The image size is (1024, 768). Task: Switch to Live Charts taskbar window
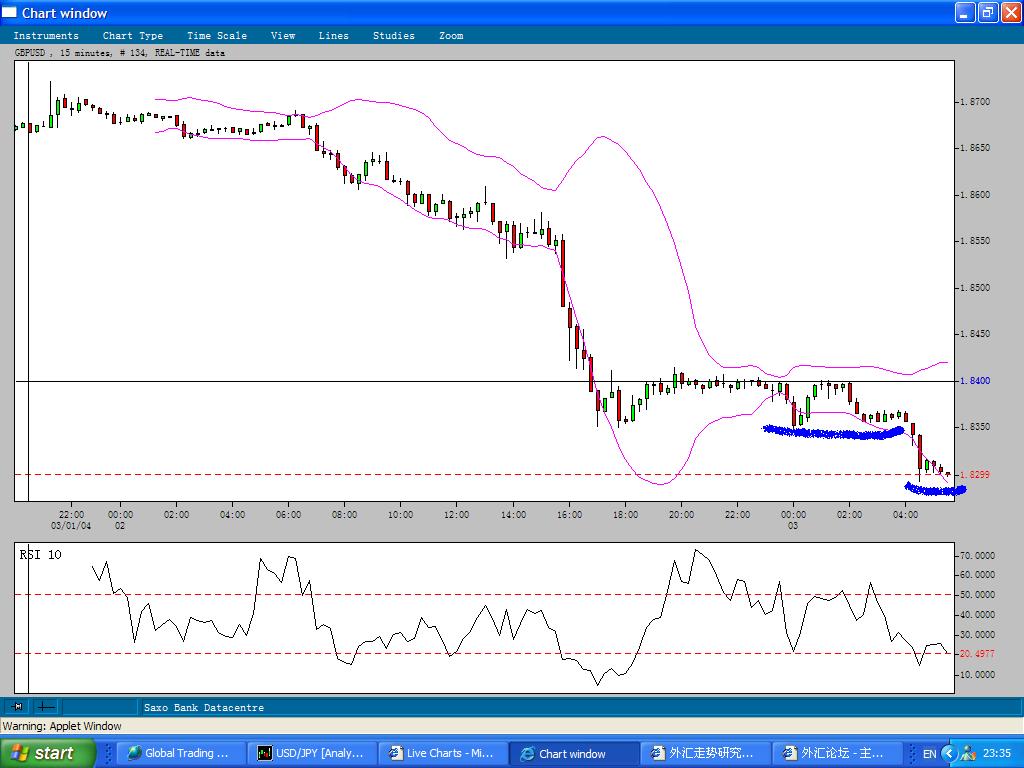pyautogui.click(x=442, y=753)
